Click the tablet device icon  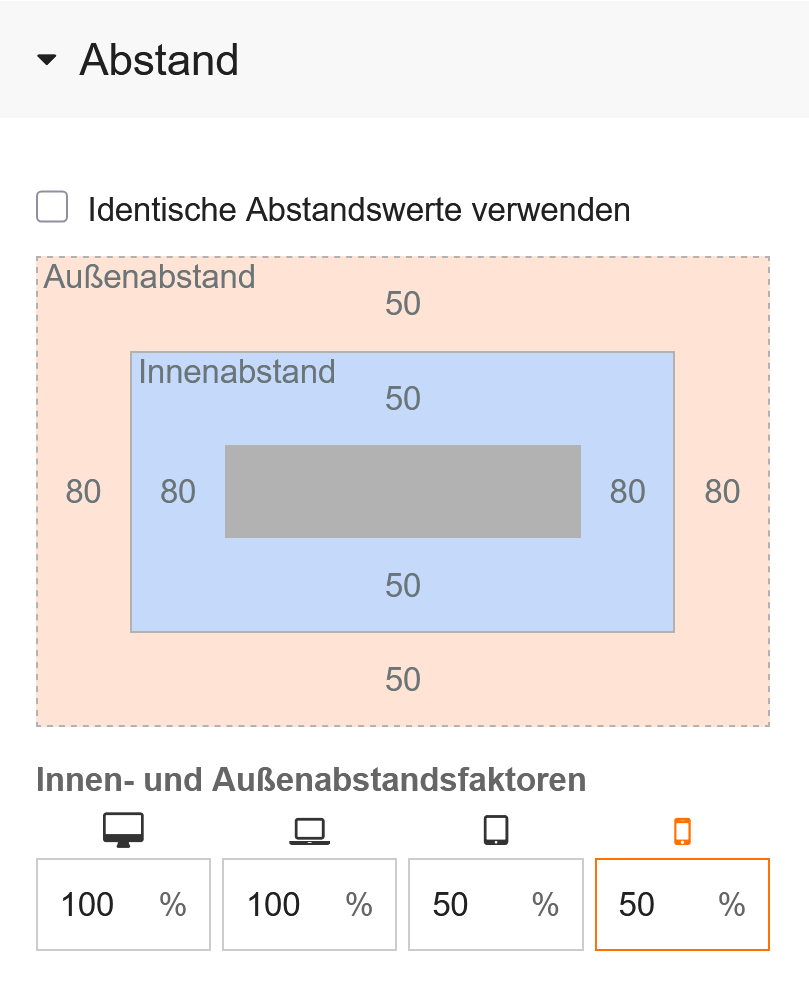tap(496, 830)
